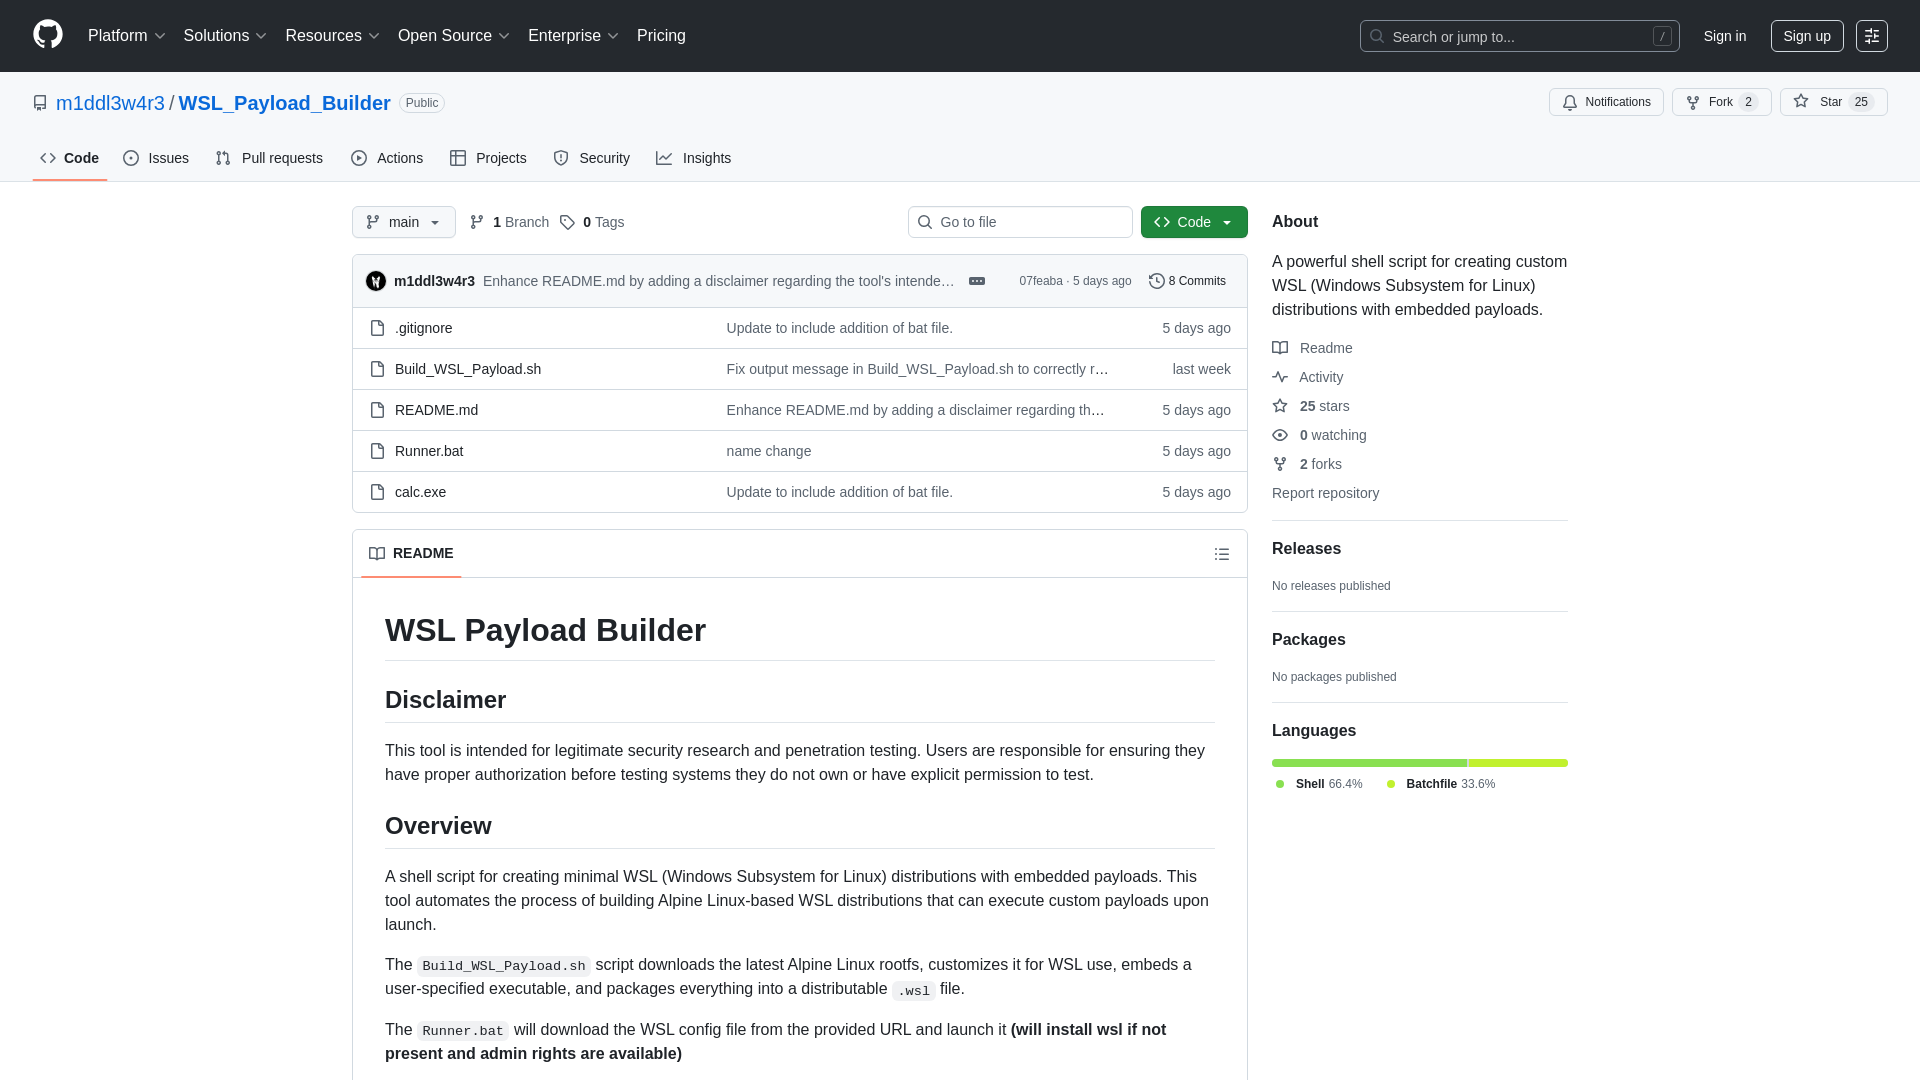The image size is (1920, 1080).
Task: Click file icon next to .gitignore
Action: click(377, 328)
